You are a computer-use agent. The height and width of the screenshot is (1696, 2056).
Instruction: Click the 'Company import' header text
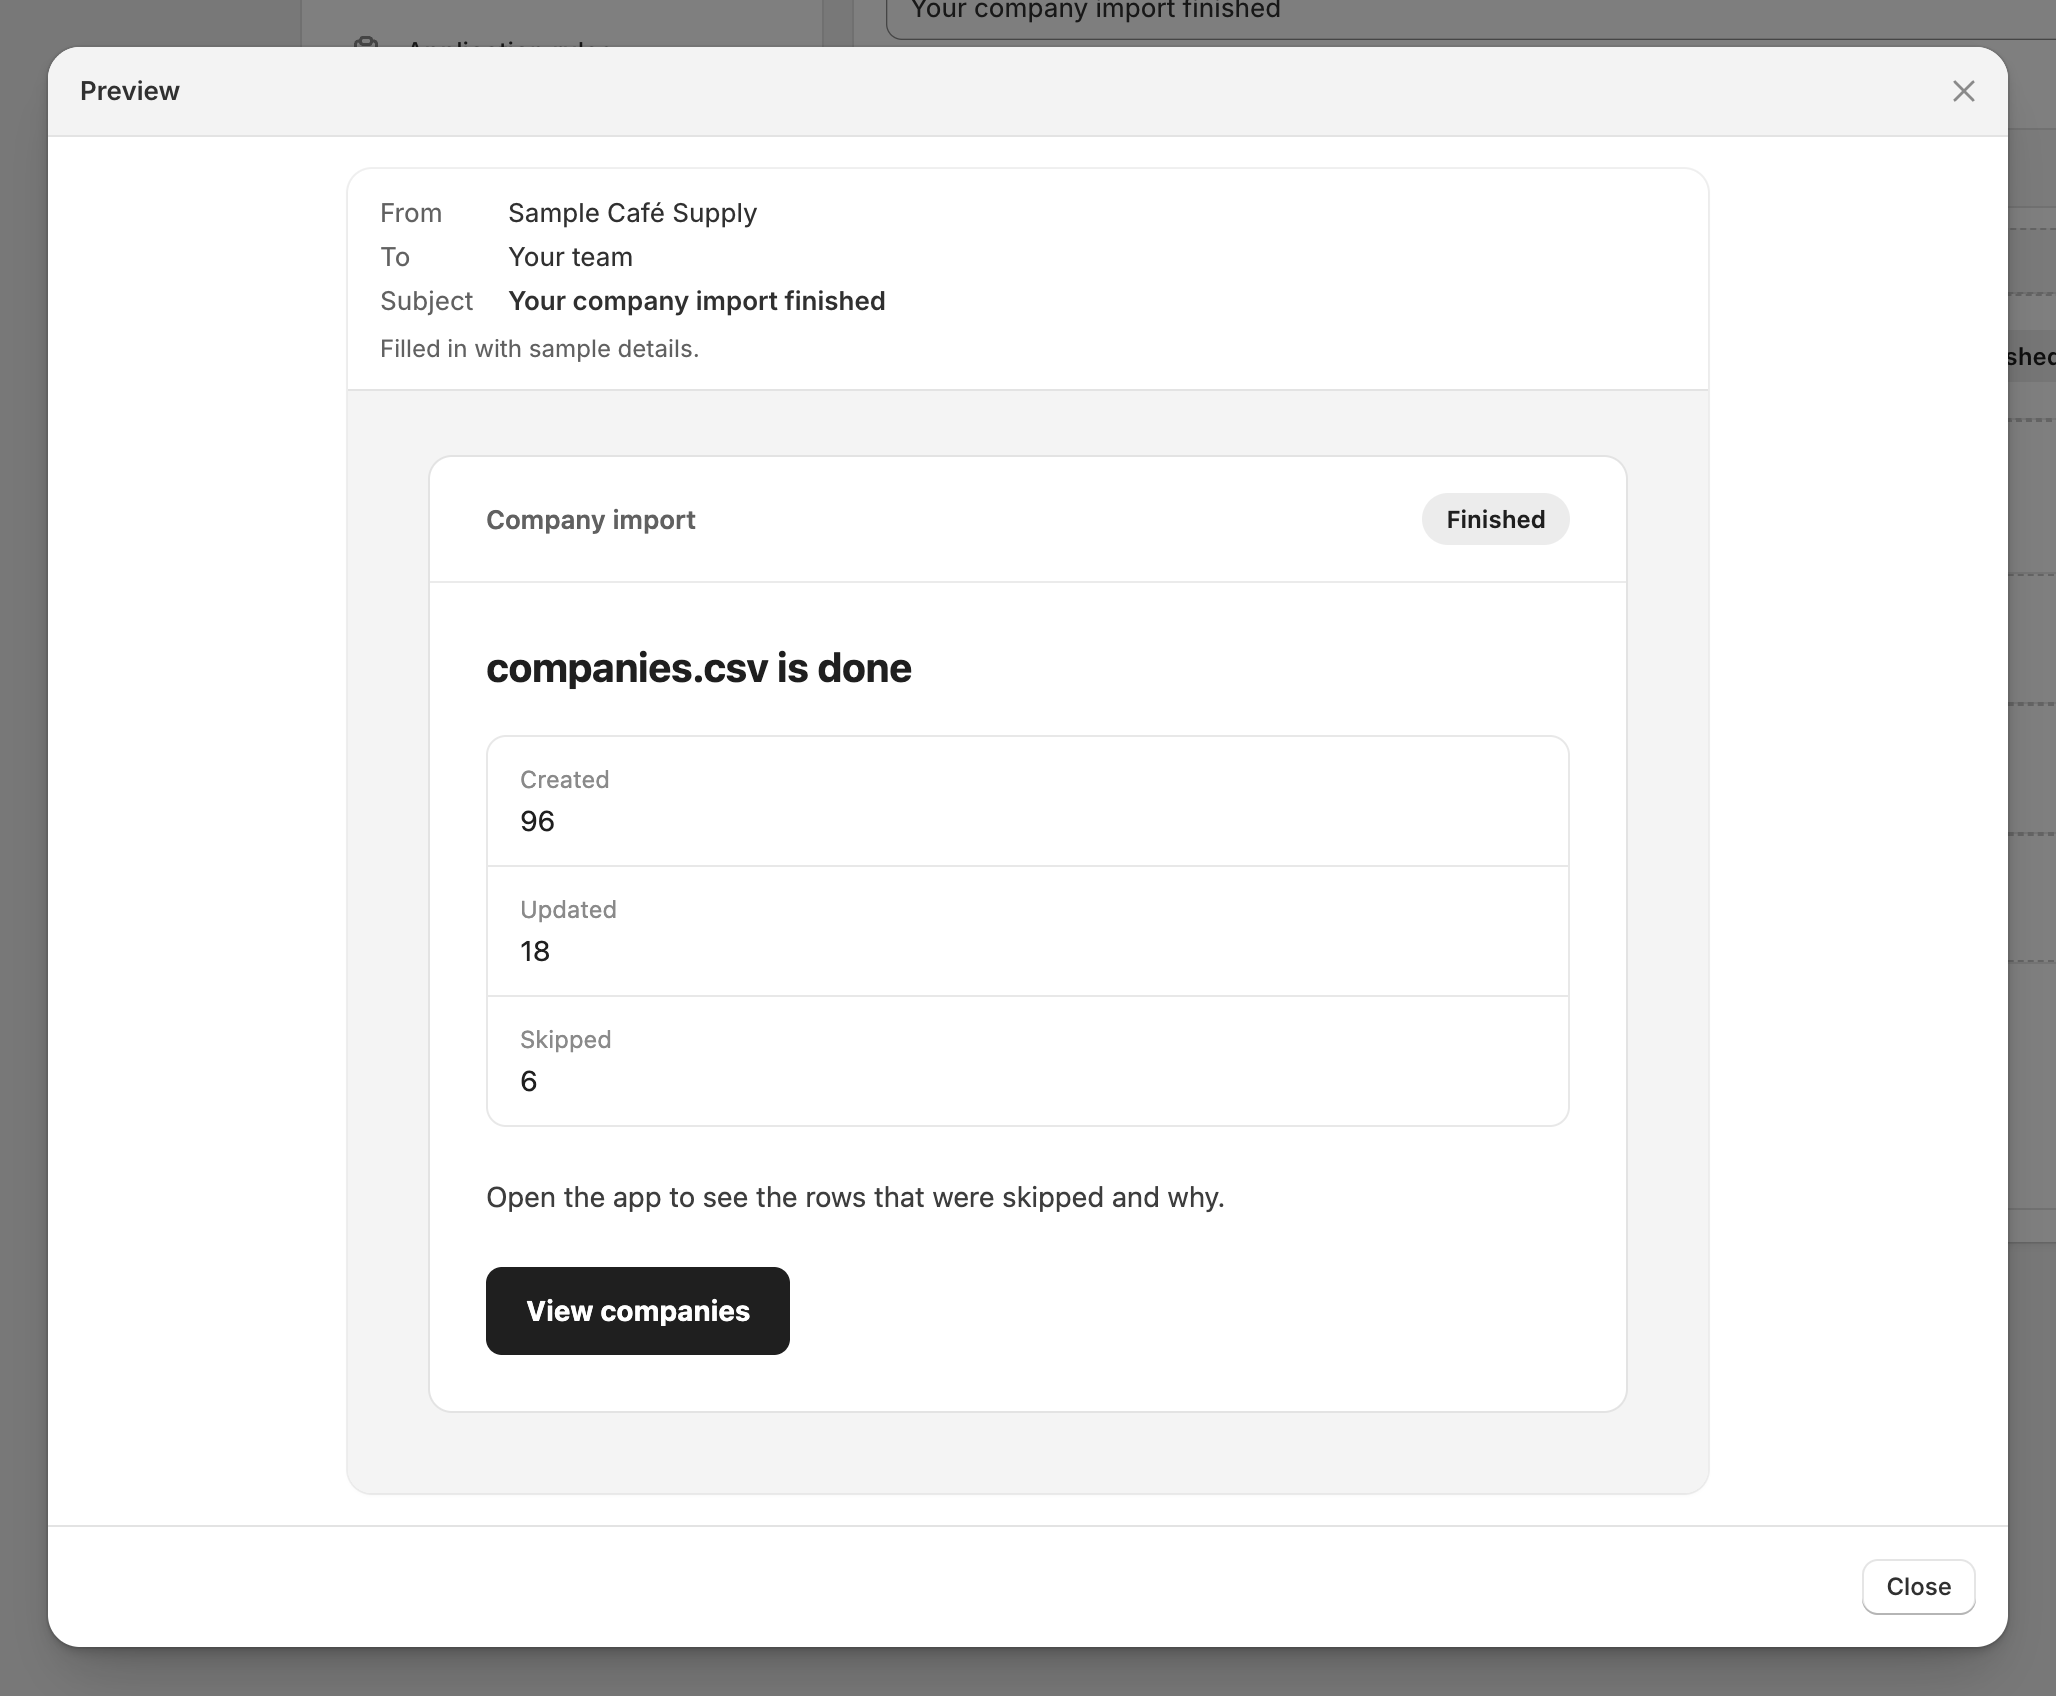point(590,520)
